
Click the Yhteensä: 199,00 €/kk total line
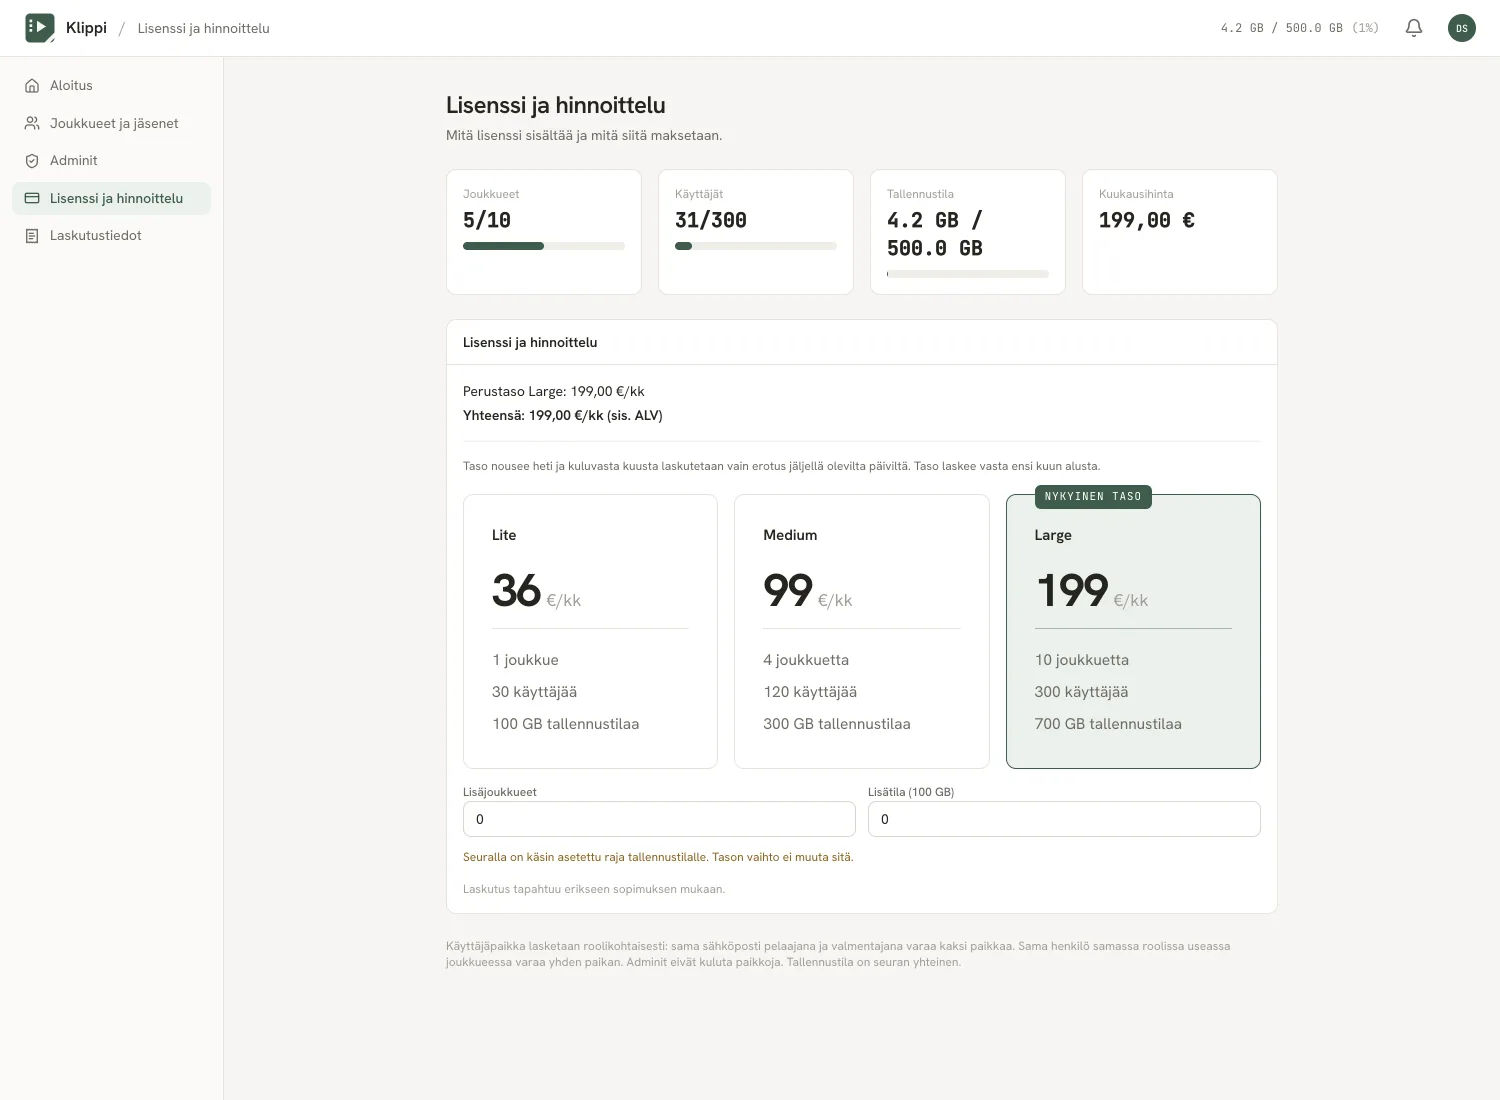click(563, 416)
